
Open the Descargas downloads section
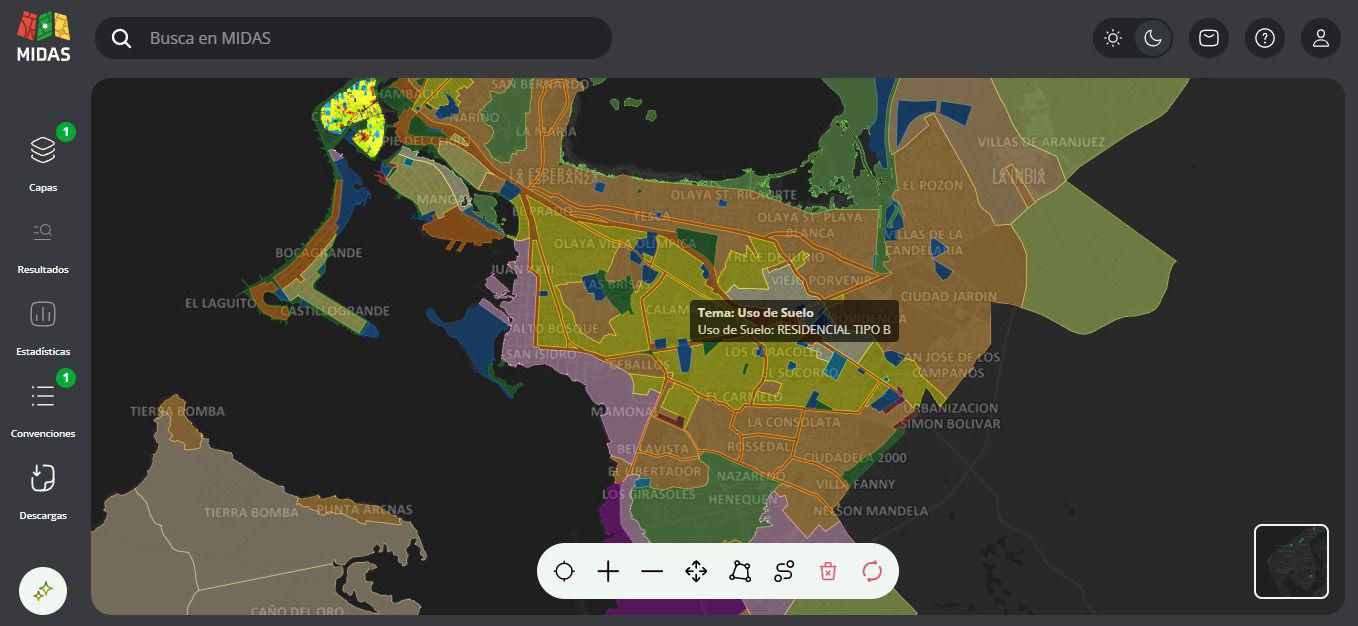point(43,488)
